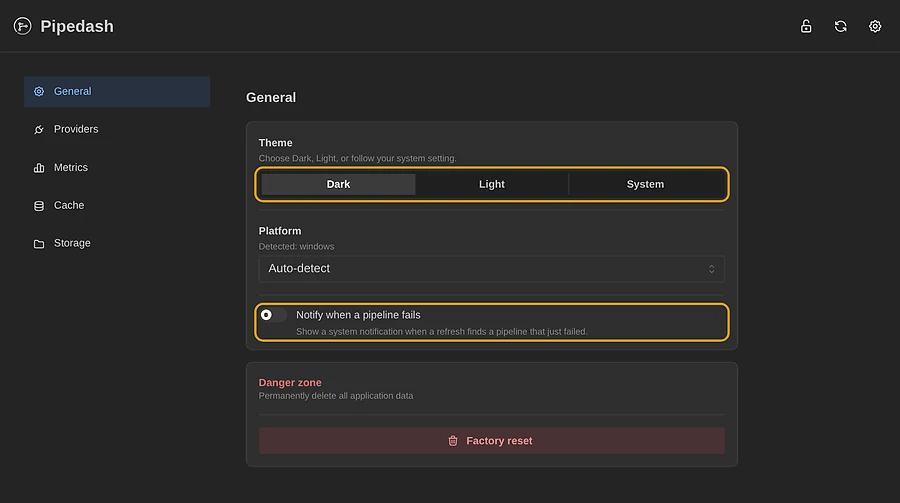Click the folder icon beside Storage

(39, 243)
